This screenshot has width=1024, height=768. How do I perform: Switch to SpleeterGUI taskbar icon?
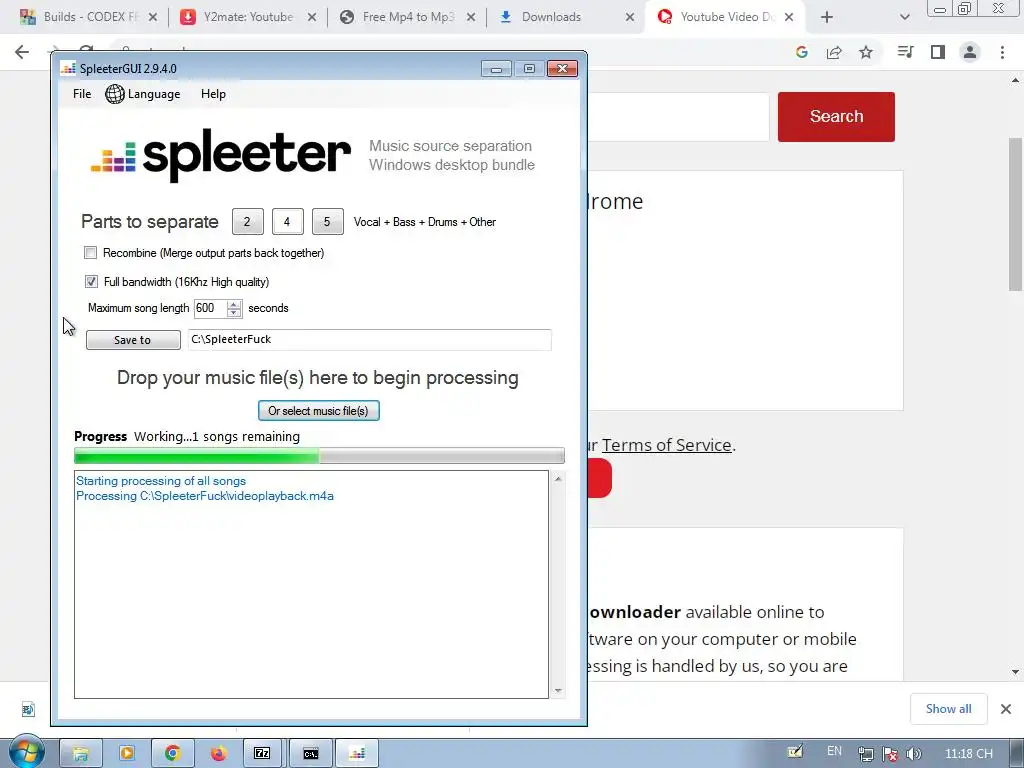pos(357,754)
